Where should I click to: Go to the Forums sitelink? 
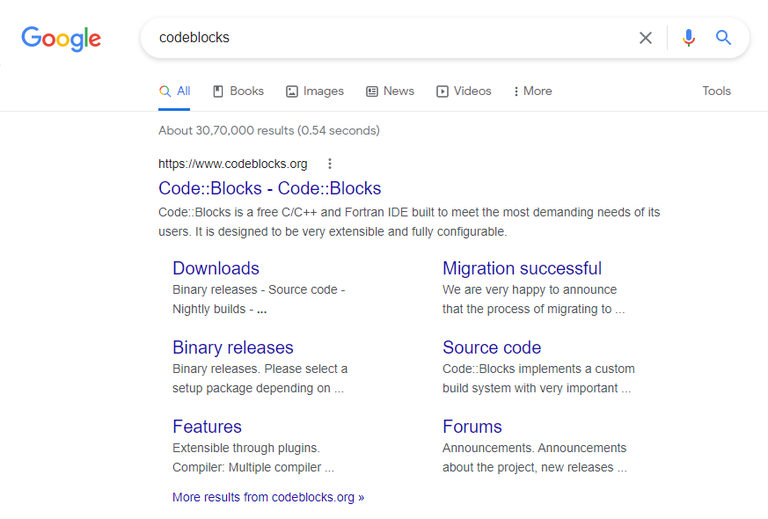point(472,426)
